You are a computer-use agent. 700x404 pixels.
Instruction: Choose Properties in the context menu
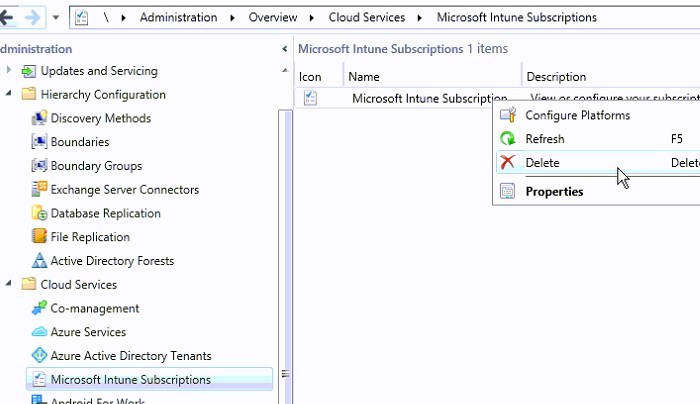pos(598,192)
